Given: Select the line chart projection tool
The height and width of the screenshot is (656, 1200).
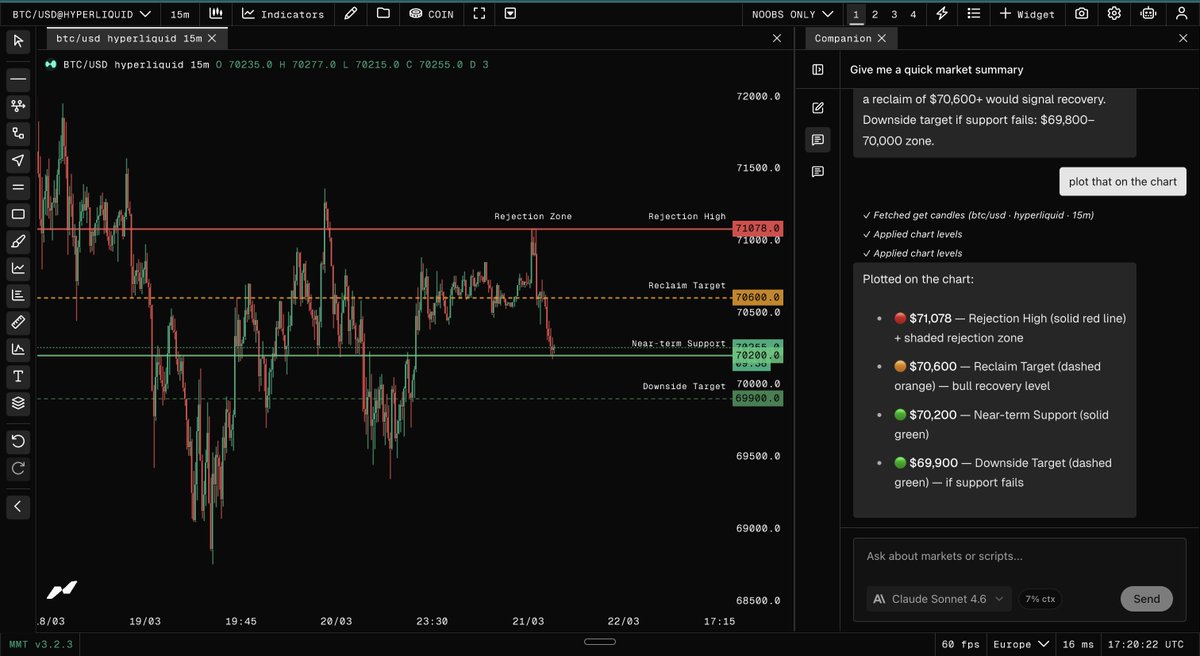Looking at the screenshot, I should pyautogui.click(x=18, y=268).
